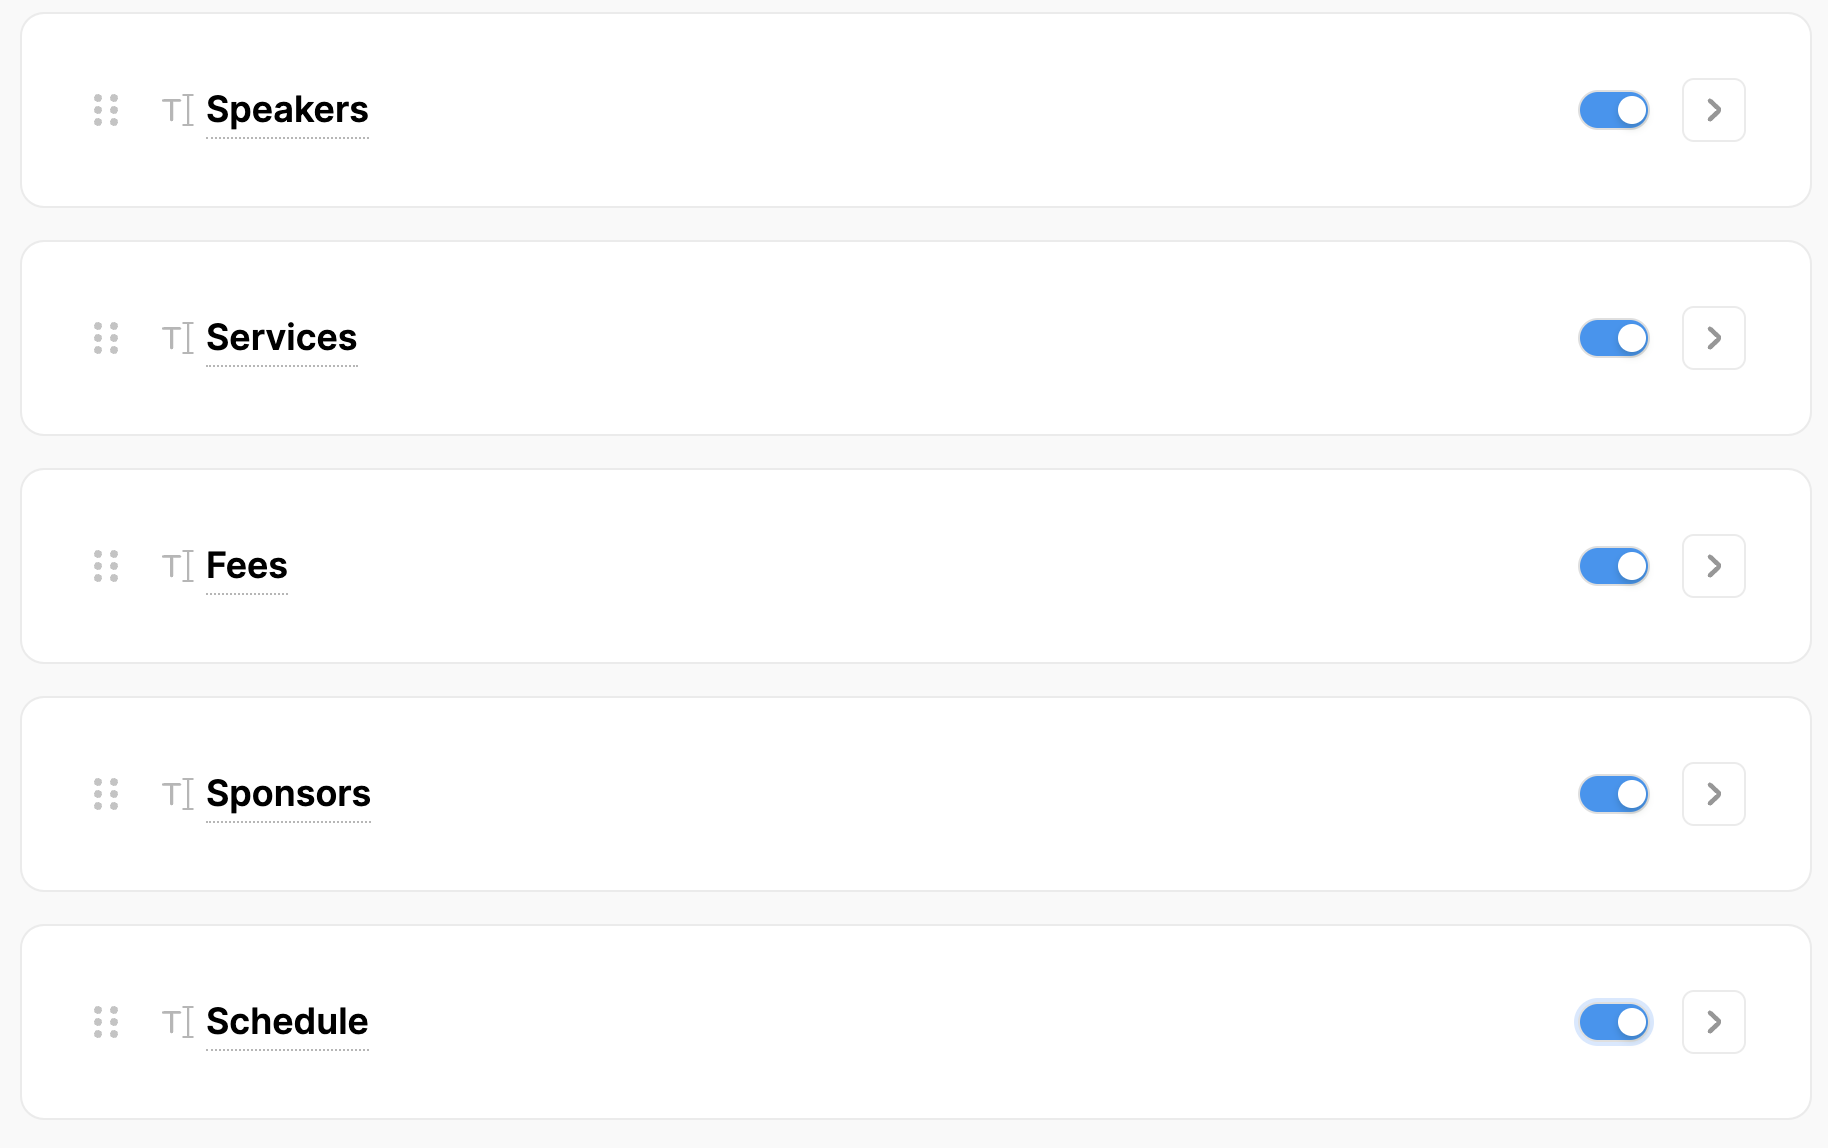1828x1148 pixels.
Task: Expand the Fees section chevron
Action: pyautogui.click(x=1713, y=566)
